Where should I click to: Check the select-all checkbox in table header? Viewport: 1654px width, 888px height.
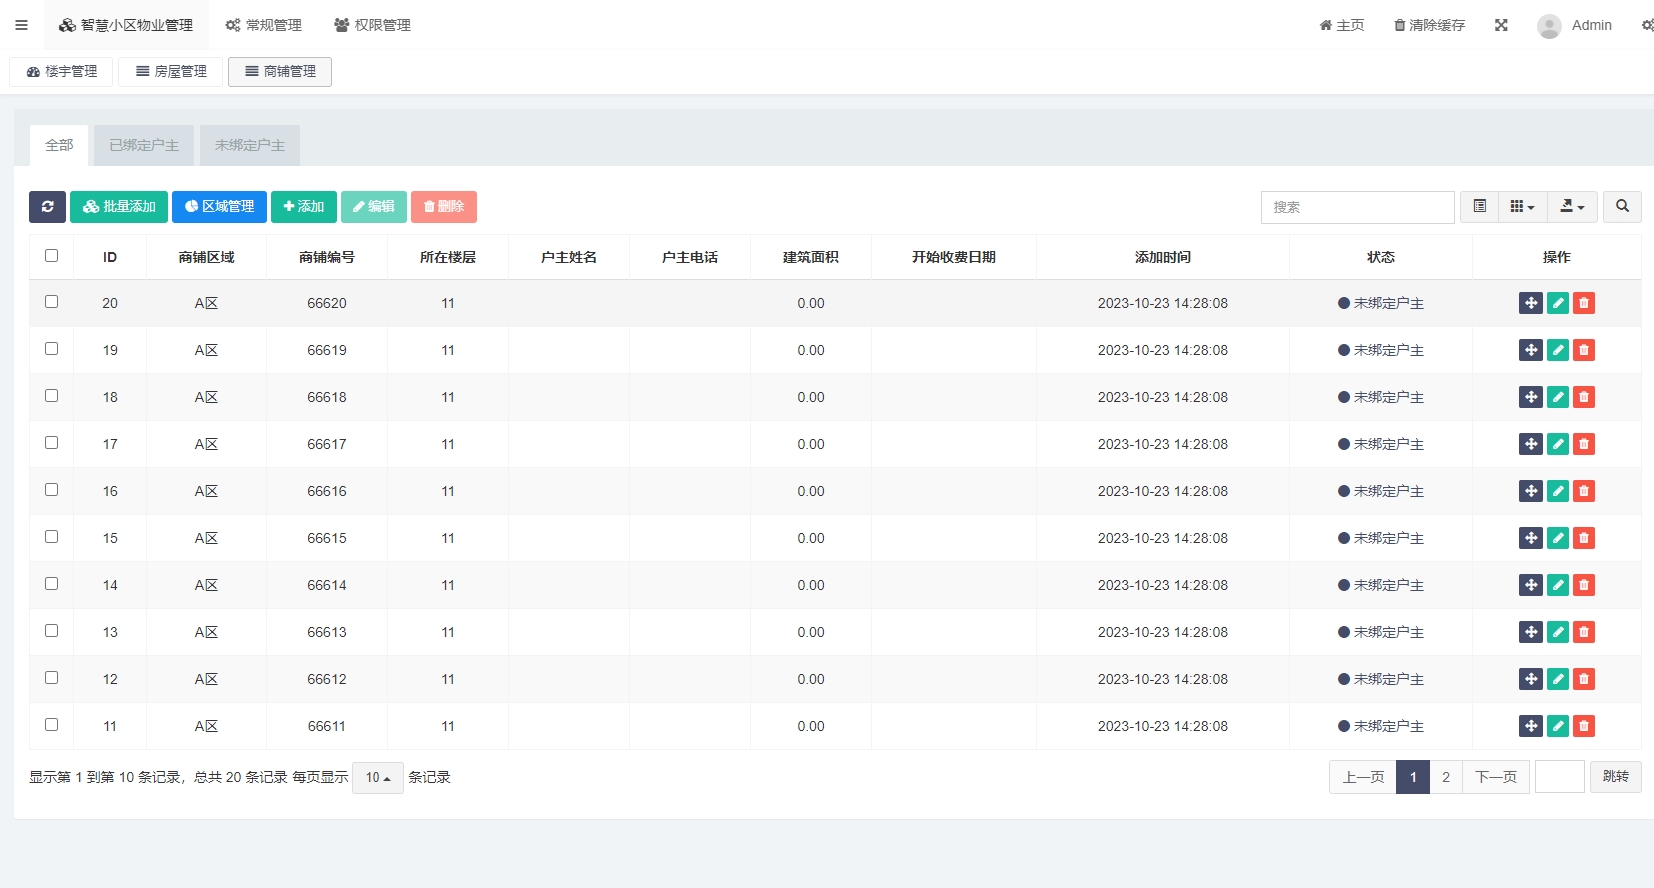[x=52, y=256]
